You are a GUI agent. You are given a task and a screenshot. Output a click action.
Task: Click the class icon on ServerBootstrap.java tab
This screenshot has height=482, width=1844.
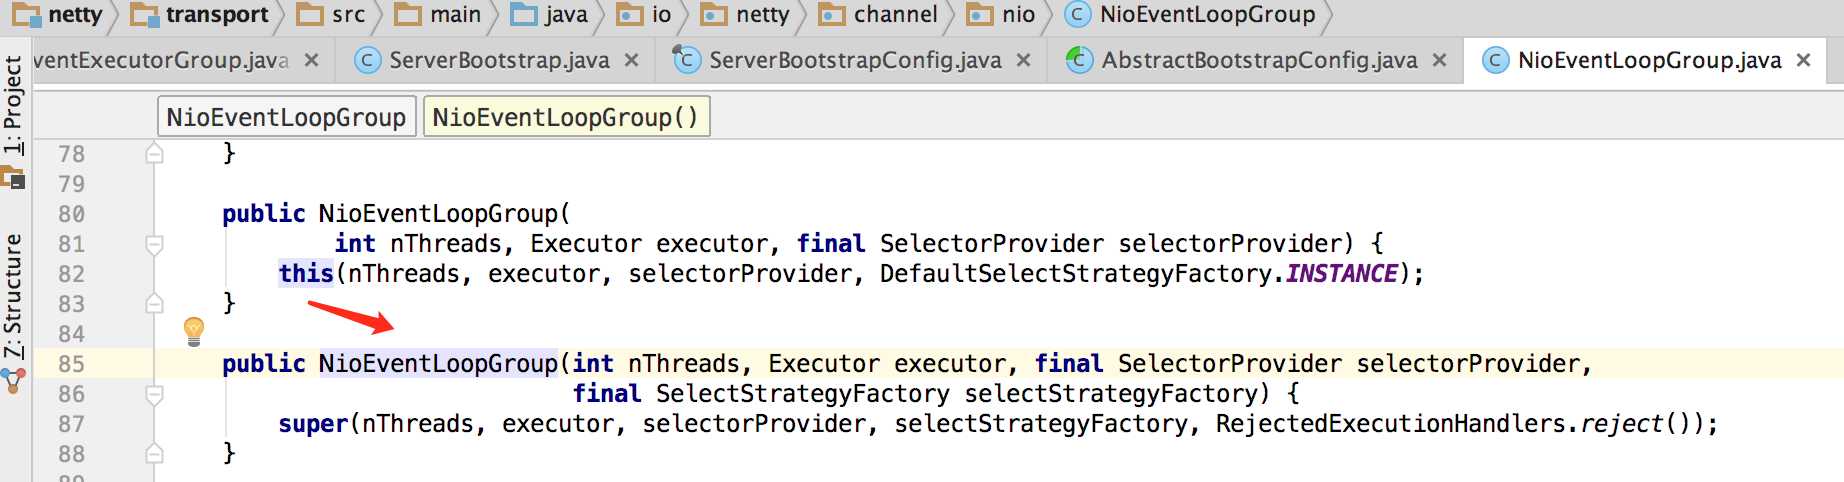(x=368, y=60)
